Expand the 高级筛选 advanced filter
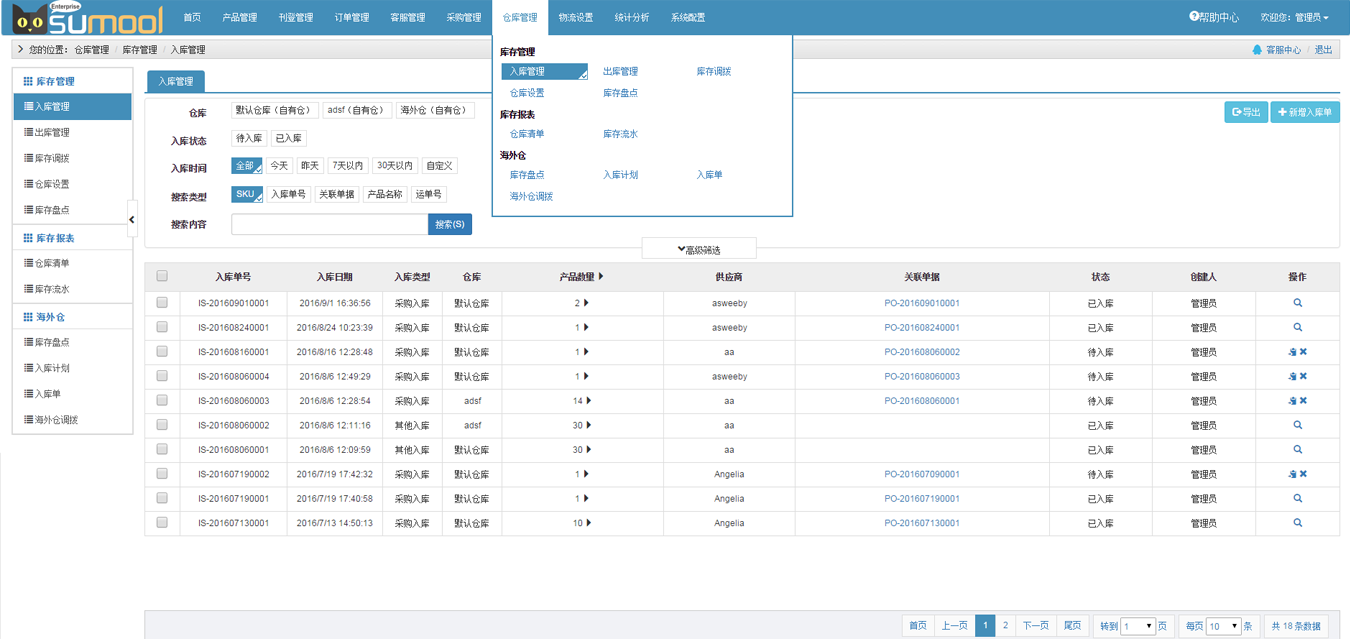The width and height of the screenshot is (1350, 639). [698, 249]
